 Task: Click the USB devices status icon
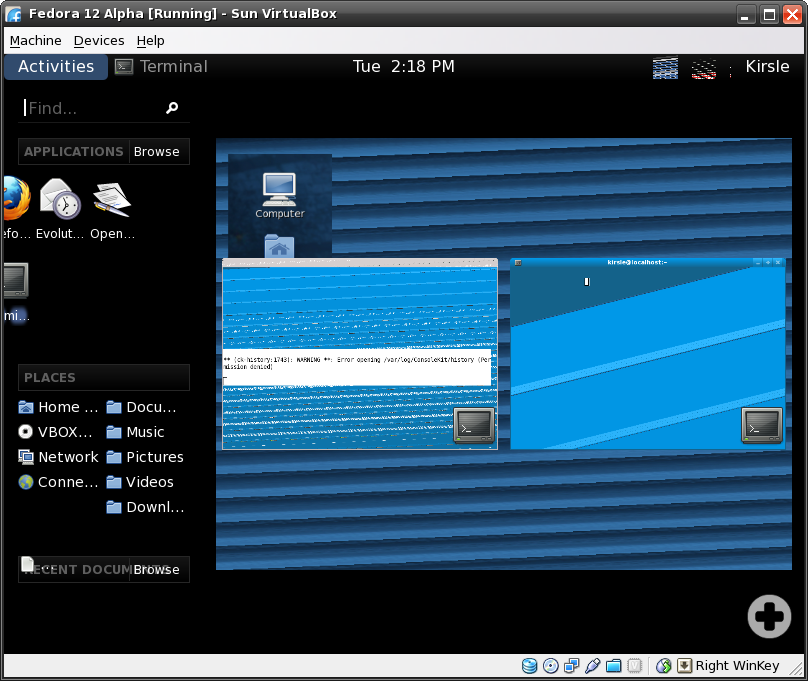[593, 666]
